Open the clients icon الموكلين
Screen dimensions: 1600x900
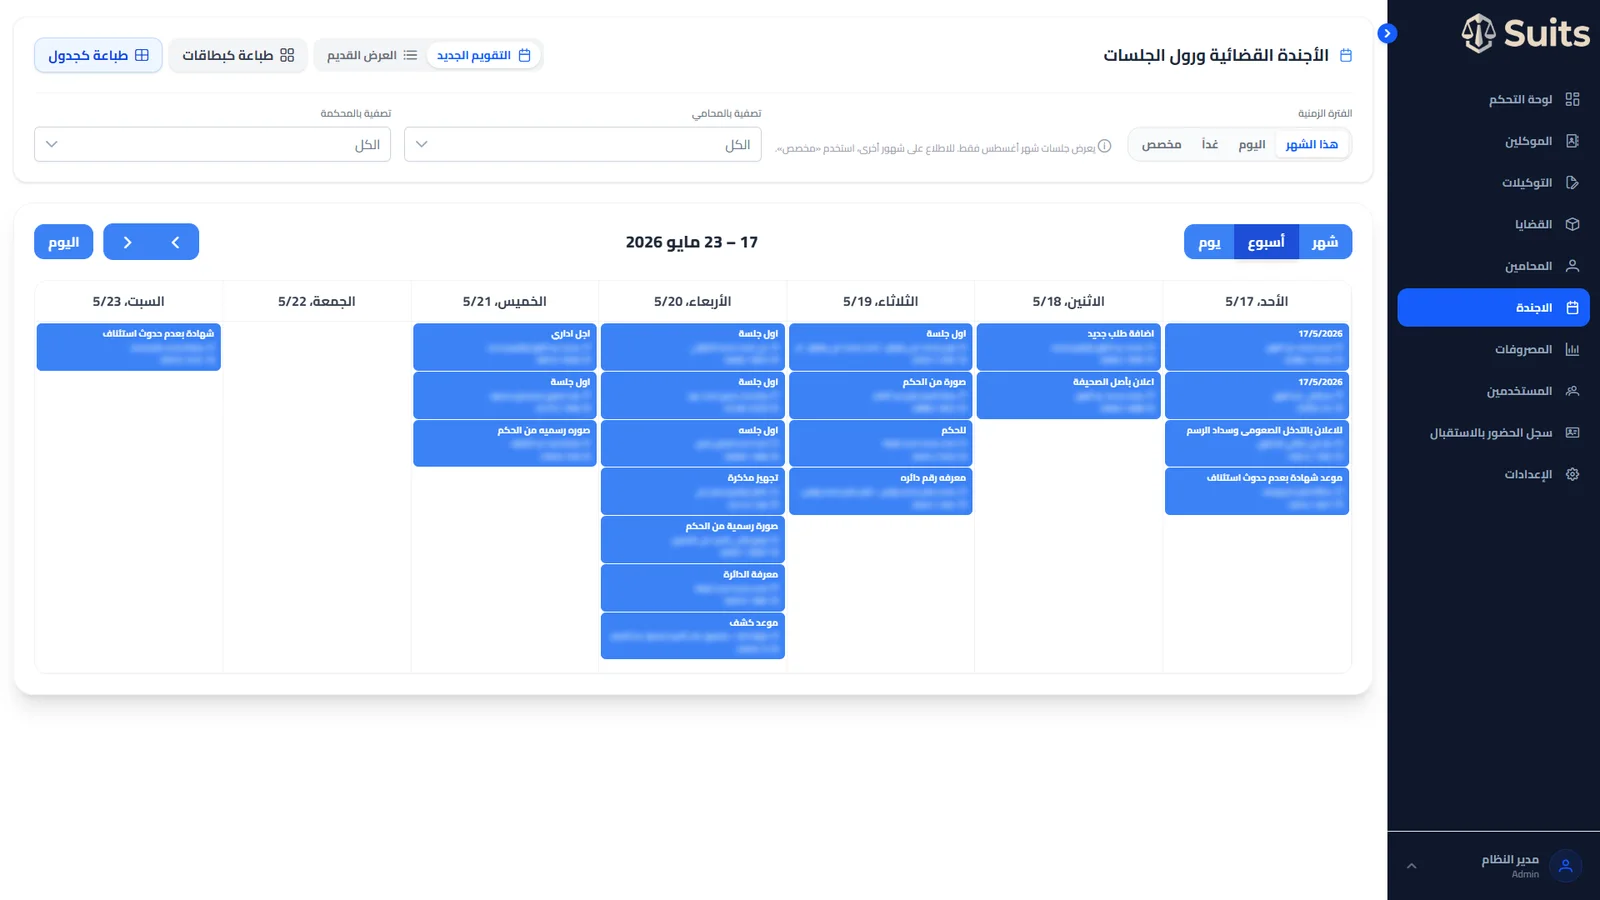point(1572,141)
